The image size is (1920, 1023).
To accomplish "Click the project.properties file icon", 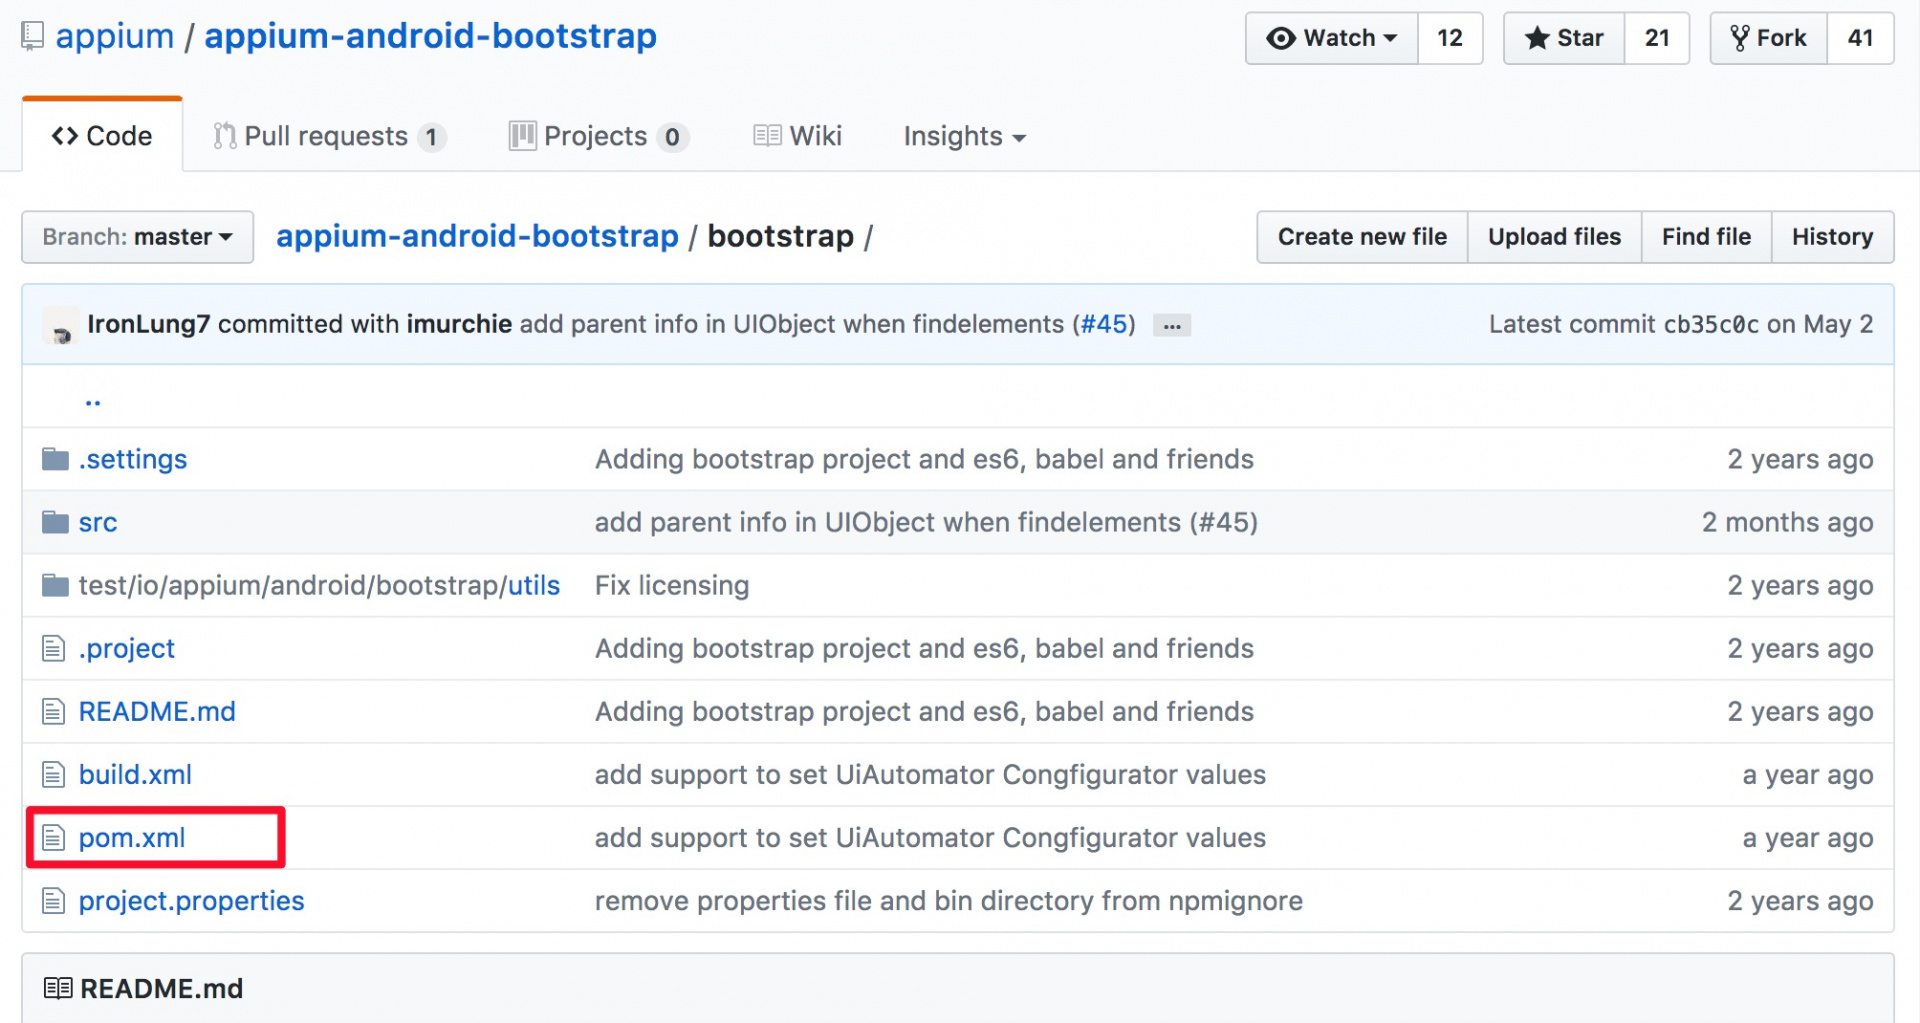I will (x=53, y=901).
